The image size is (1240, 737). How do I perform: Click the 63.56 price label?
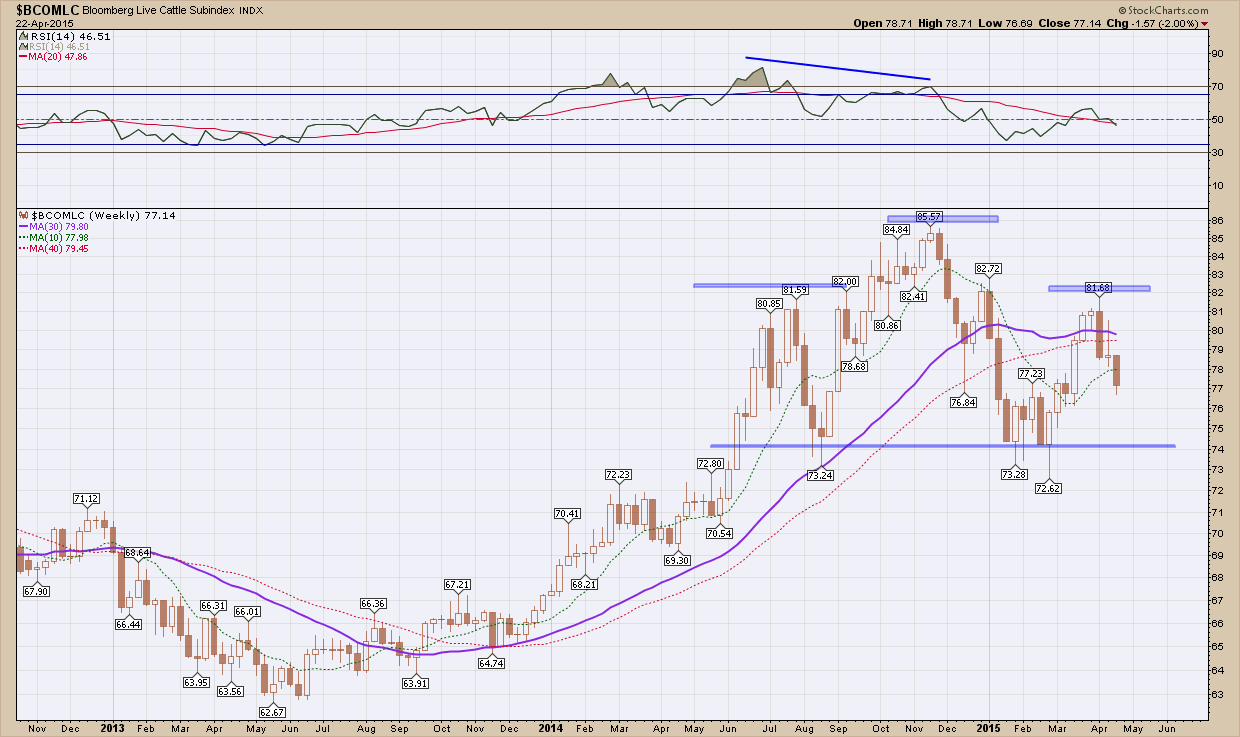coord(230,691)
